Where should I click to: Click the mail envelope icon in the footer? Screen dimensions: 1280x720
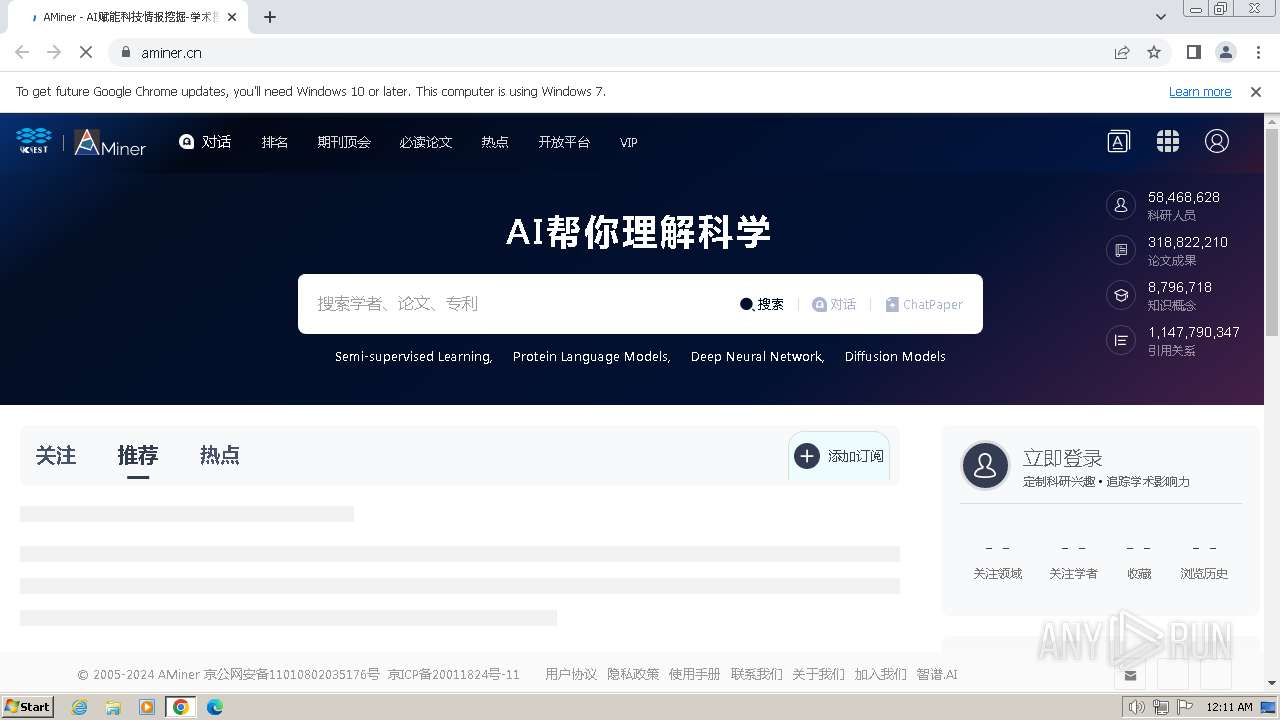click(x=1130, y=675)
